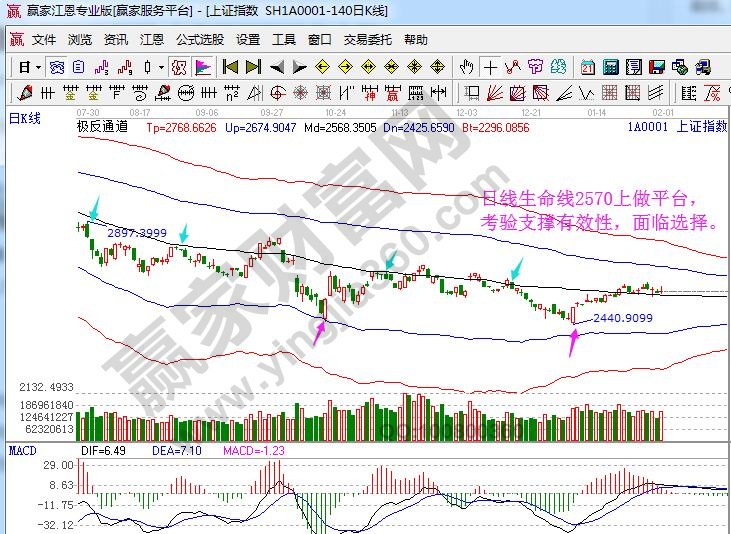731x534 pixels.
Task: Toggle the colored flag indicator button
Action: click(203, 67)
